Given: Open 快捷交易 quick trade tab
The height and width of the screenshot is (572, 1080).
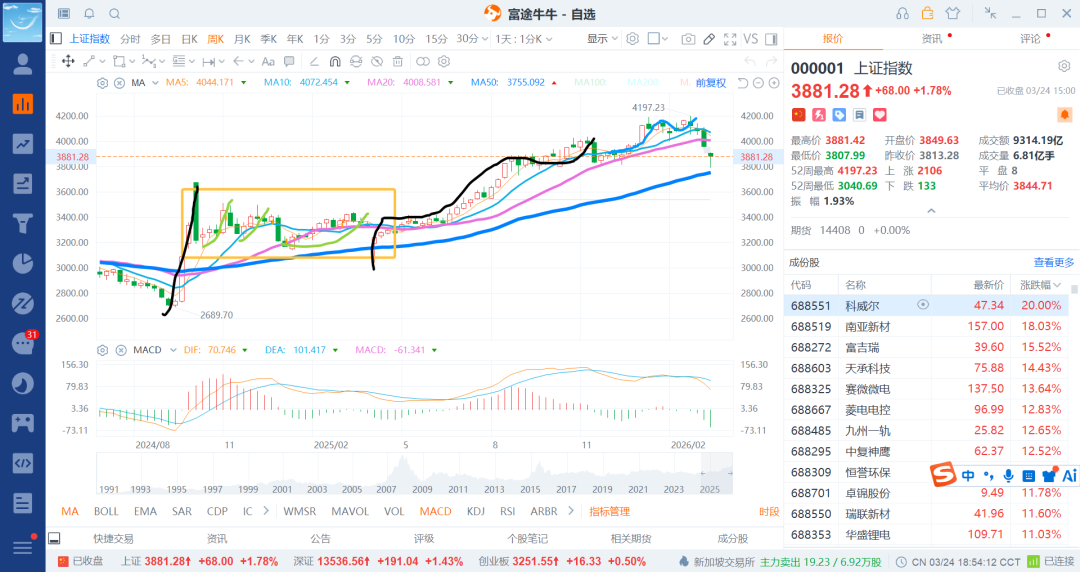Looking at the screenshot, I should click(113, 538).
